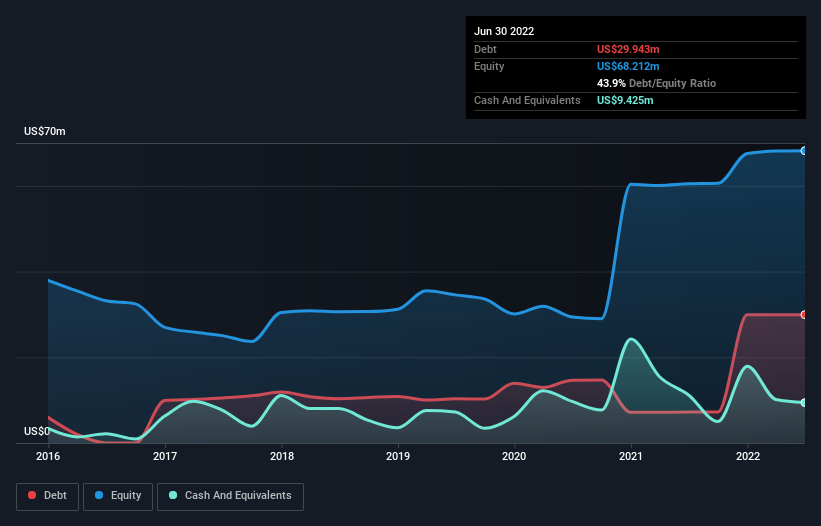Click the Jun 30 2022 tooltip date
Screen dimensions: 821x526
click(x=504, y=31)
